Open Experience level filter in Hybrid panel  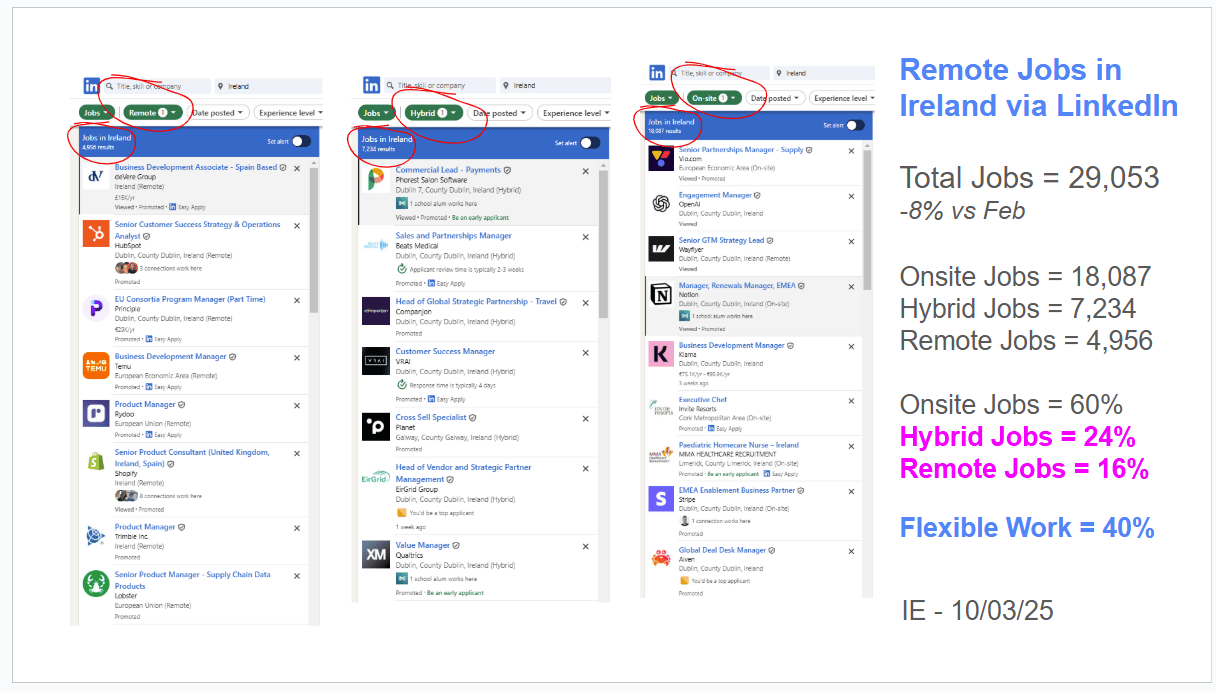pyautogui.click(x=573, y=113)
